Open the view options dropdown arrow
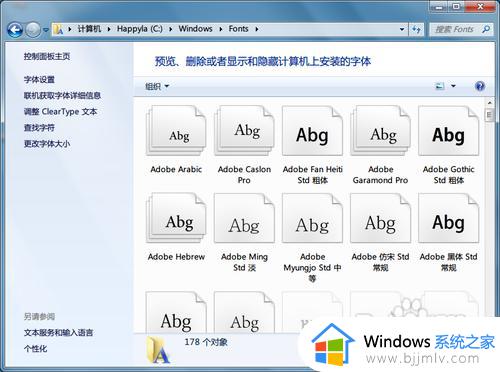This screenshot has width=500, height=372. (453, 86)
